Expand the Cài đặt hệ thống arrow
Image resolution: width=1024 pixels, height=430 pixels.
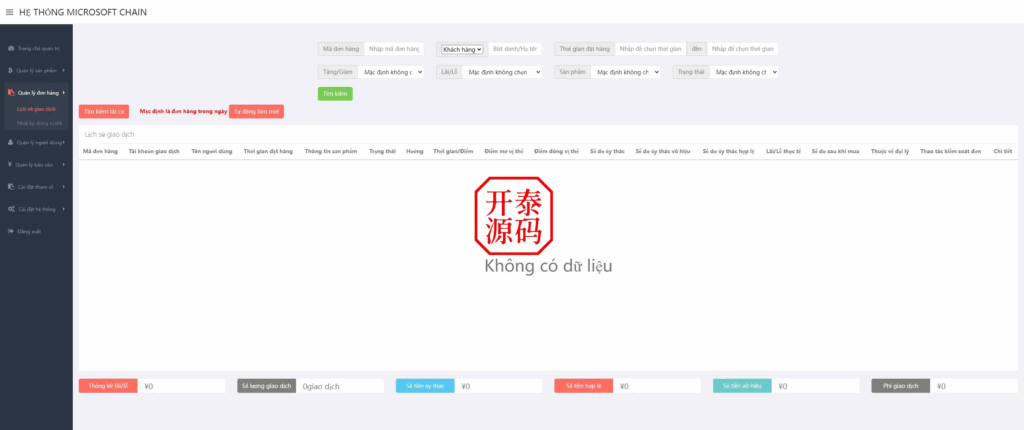click(64, 209)
